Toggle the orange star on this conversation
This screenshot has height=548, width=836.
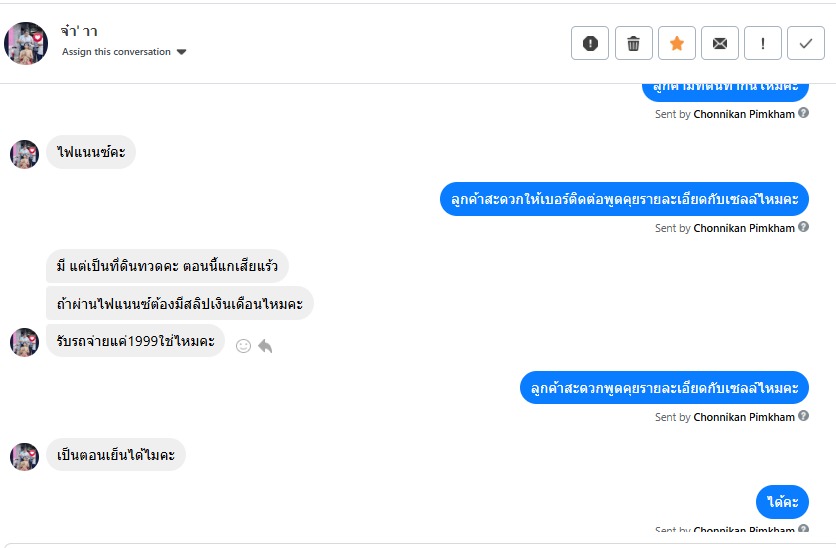coord(676,43)
